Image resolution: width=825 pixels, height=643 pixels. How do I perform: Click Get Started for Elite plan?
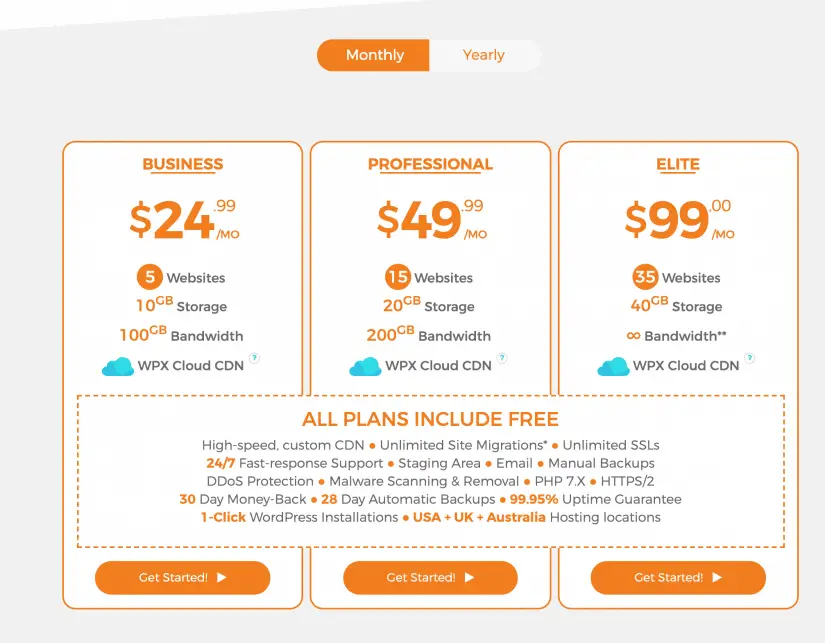678,578
